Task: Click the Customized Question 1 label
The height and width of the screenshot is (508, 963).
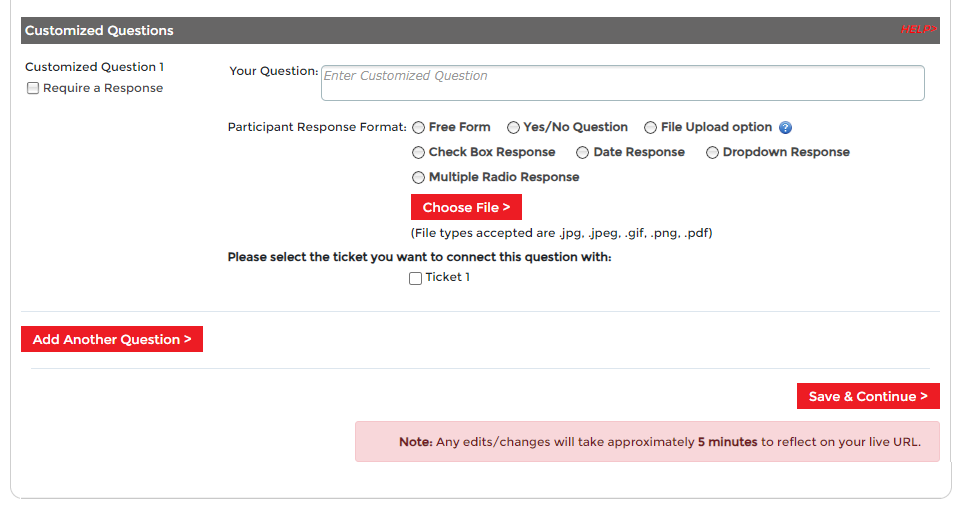Action: tap(94, 67)
